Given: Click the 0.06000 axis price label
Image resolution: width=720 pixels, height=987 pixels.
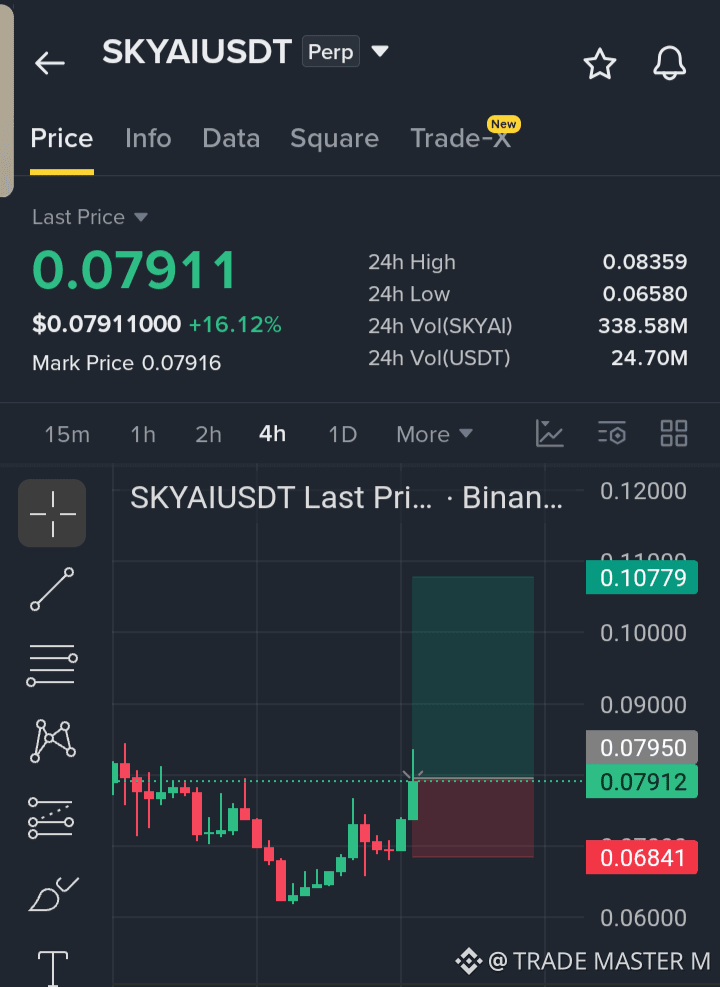Looking at the screenshot, I should pos(643,918).
